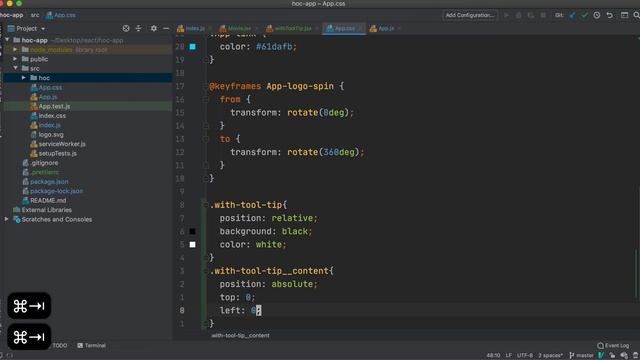The width and height of the screenshot is (640, 360).
Task: Collapse the hoc-app root folder
Action: coord(7,40)
